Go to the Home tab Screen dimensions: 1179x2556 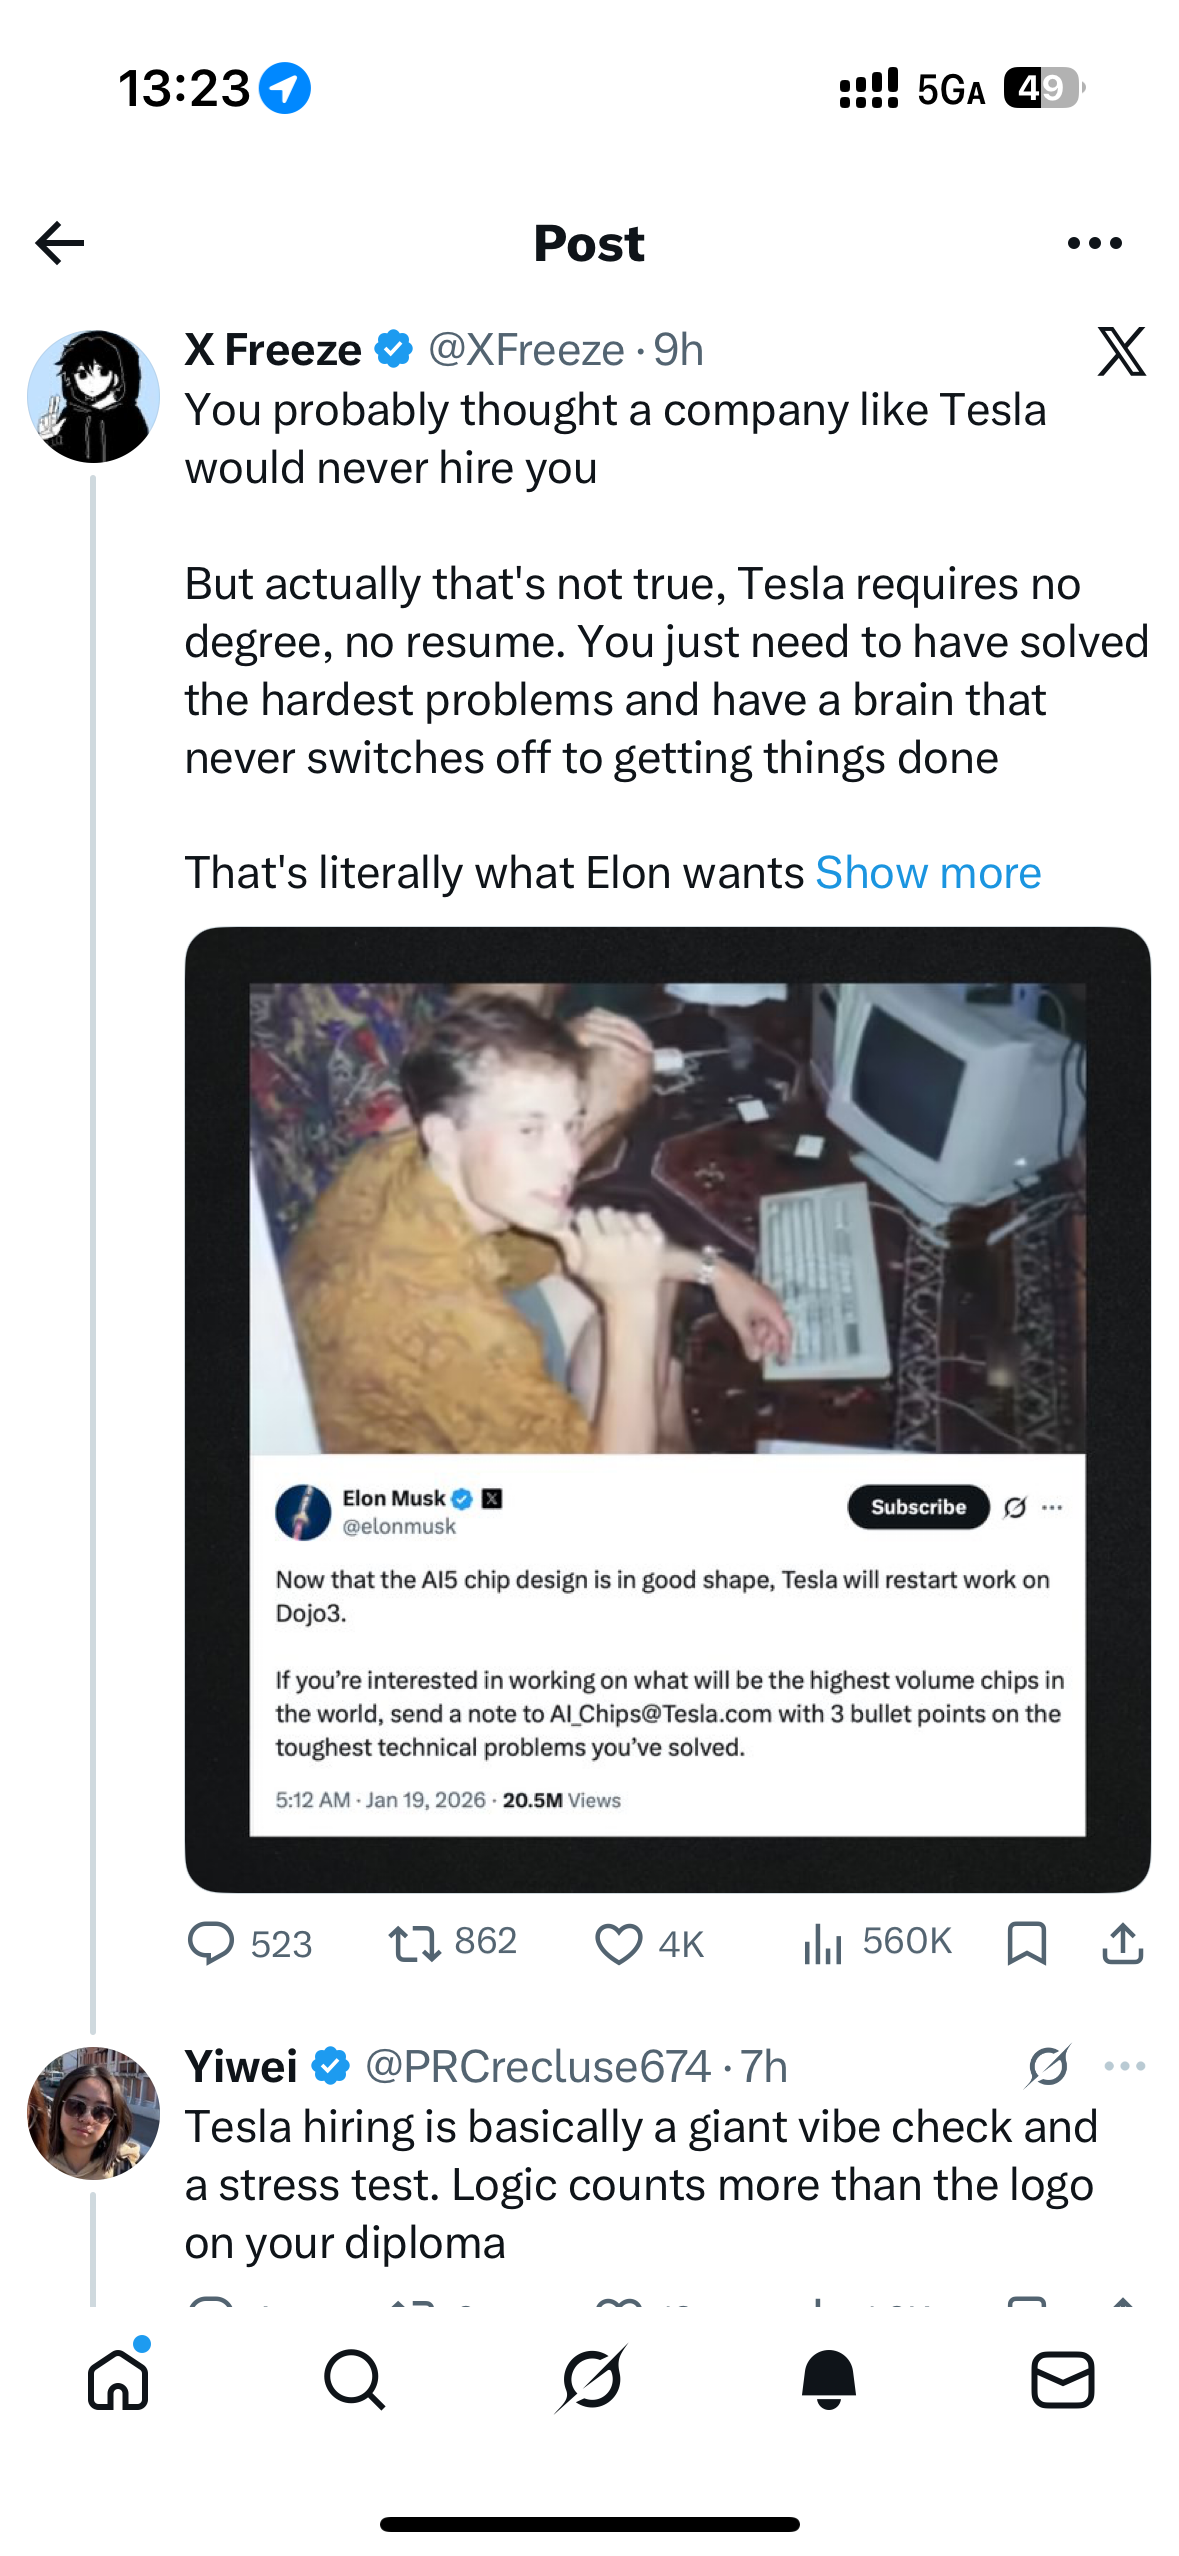pos(119,2379)
